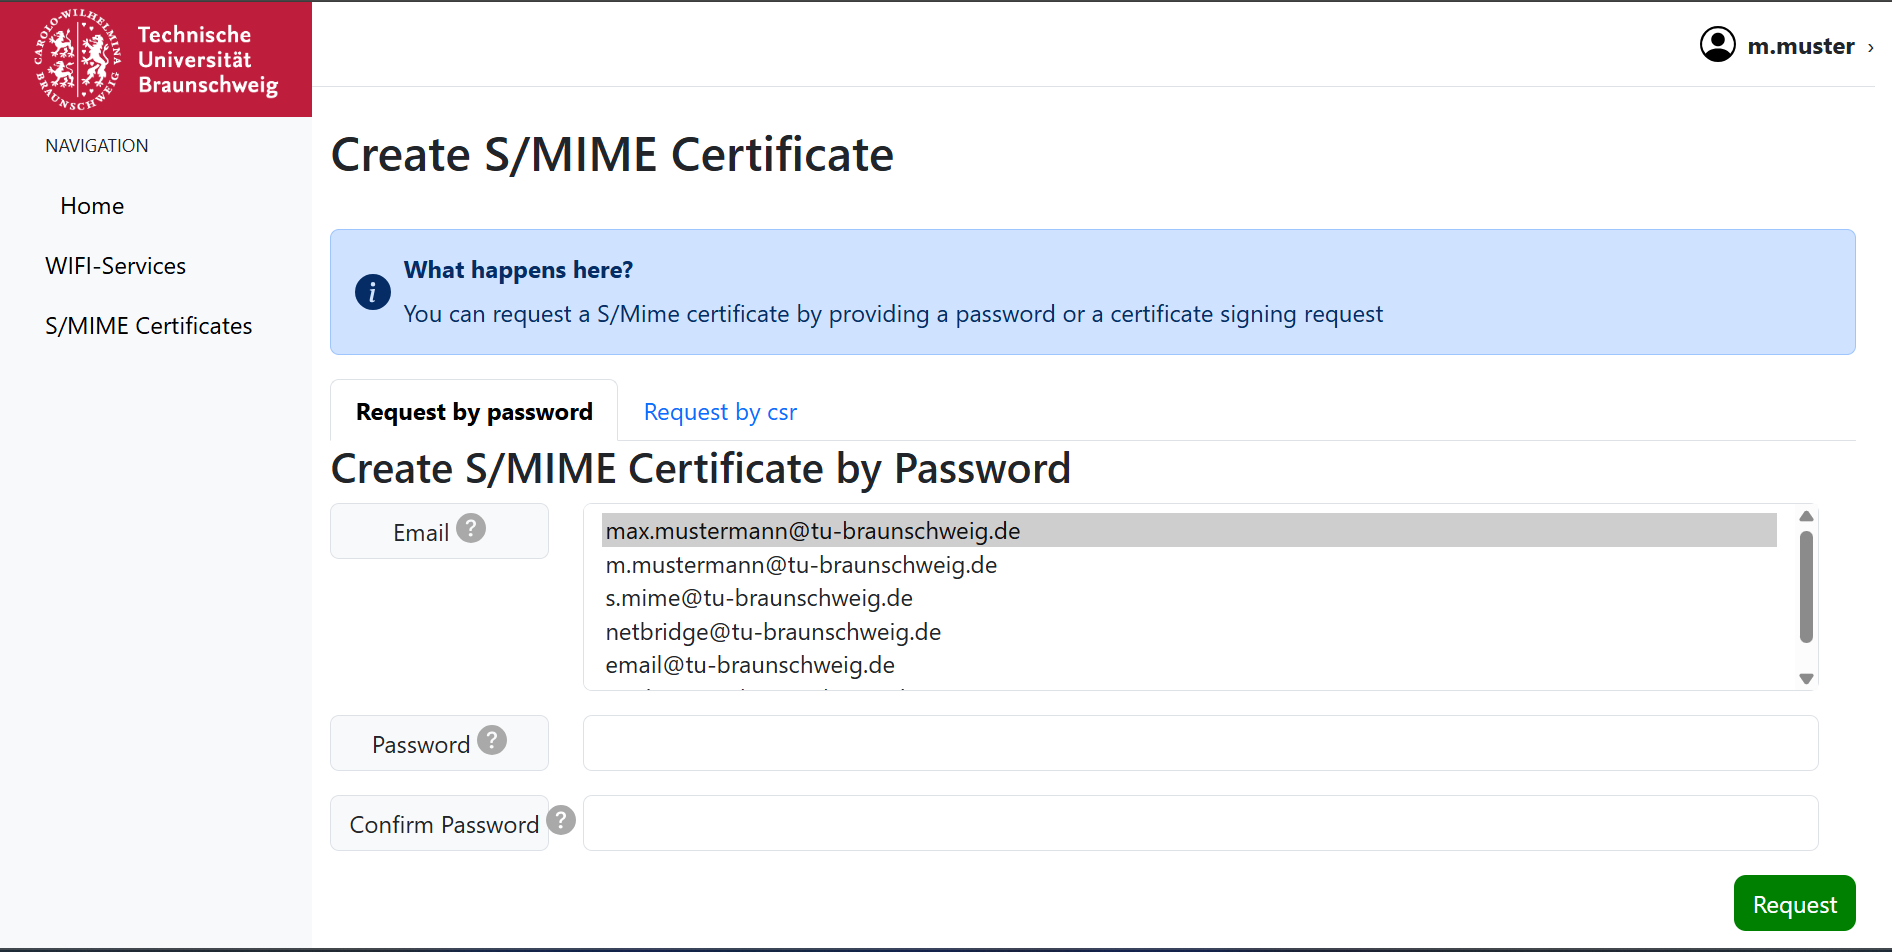Select s.mime@tu-braunschweig.de in the list
This screenshot has height=952, width=1892.
[x=1189, y=598]
